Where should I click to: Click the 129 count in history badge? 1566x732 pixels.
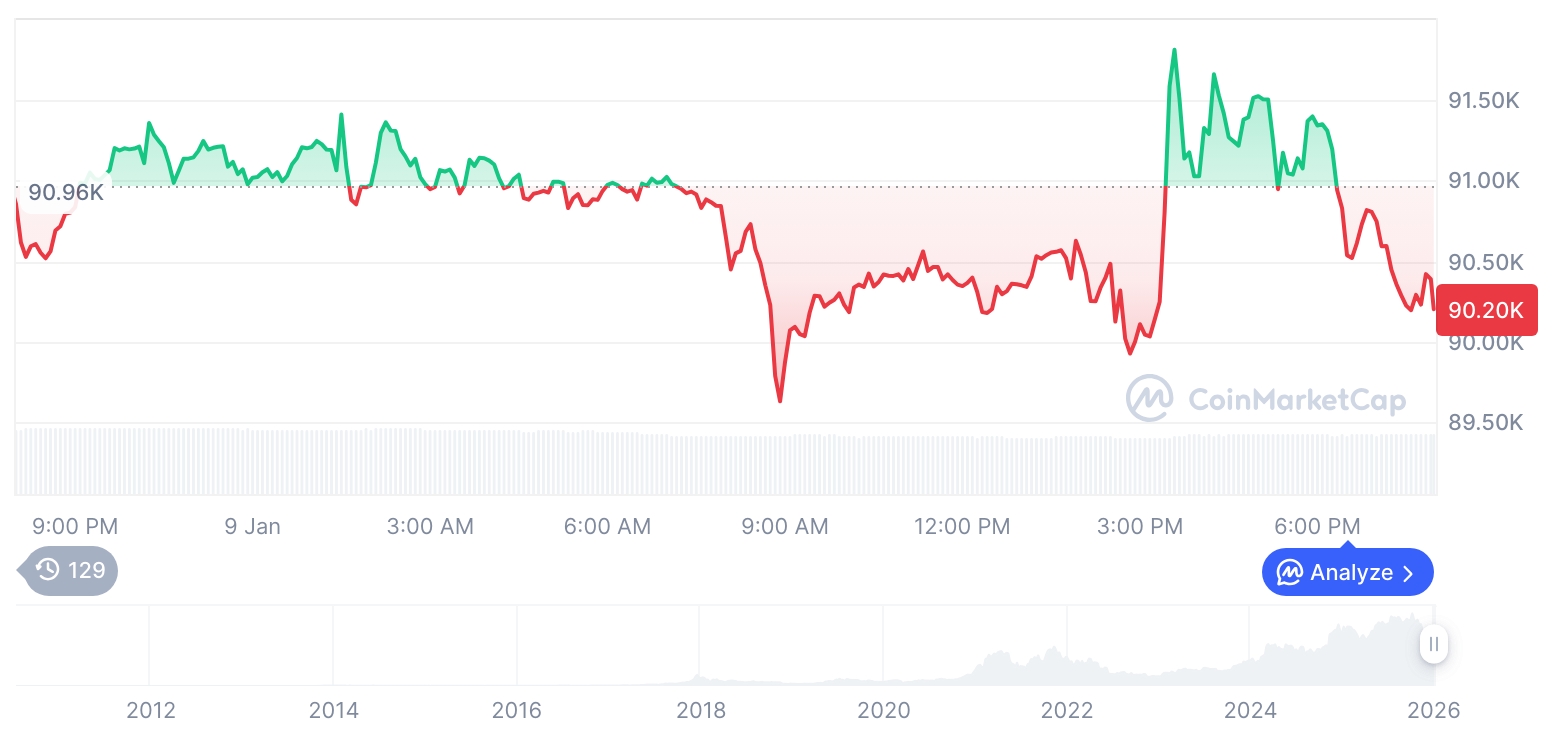pyautogui.click(x=87, y=571)
